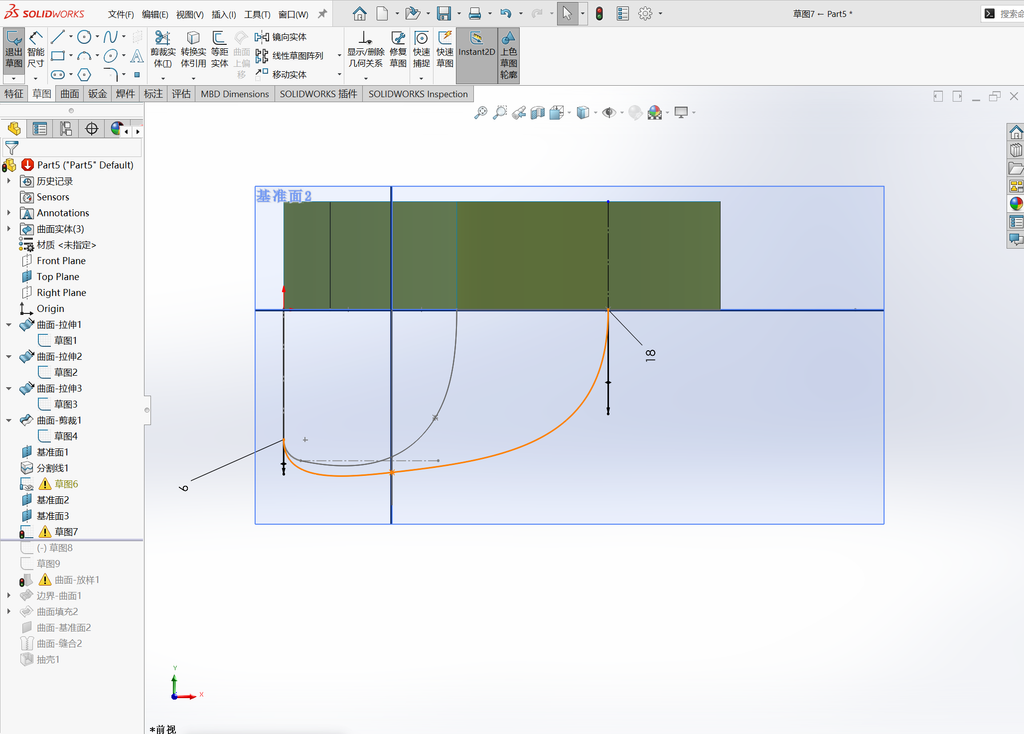Click Repair Sketch (修复草图) tool
This screenshot has width=1024, height=734.
click(x=398, y=49)
